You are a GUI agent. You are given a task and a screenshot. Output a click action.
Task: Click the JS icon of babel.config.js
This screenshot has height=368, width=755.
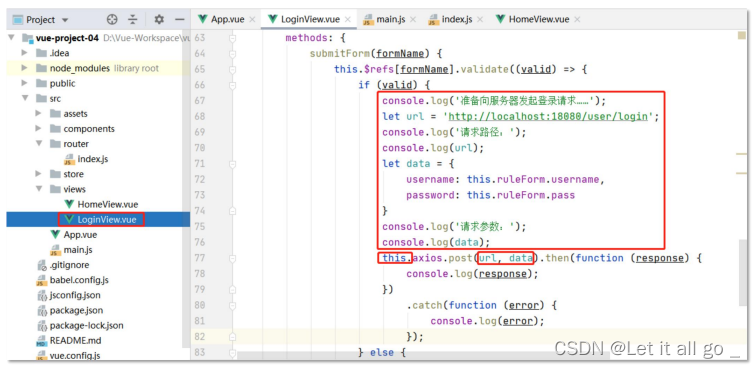point(42,280)
